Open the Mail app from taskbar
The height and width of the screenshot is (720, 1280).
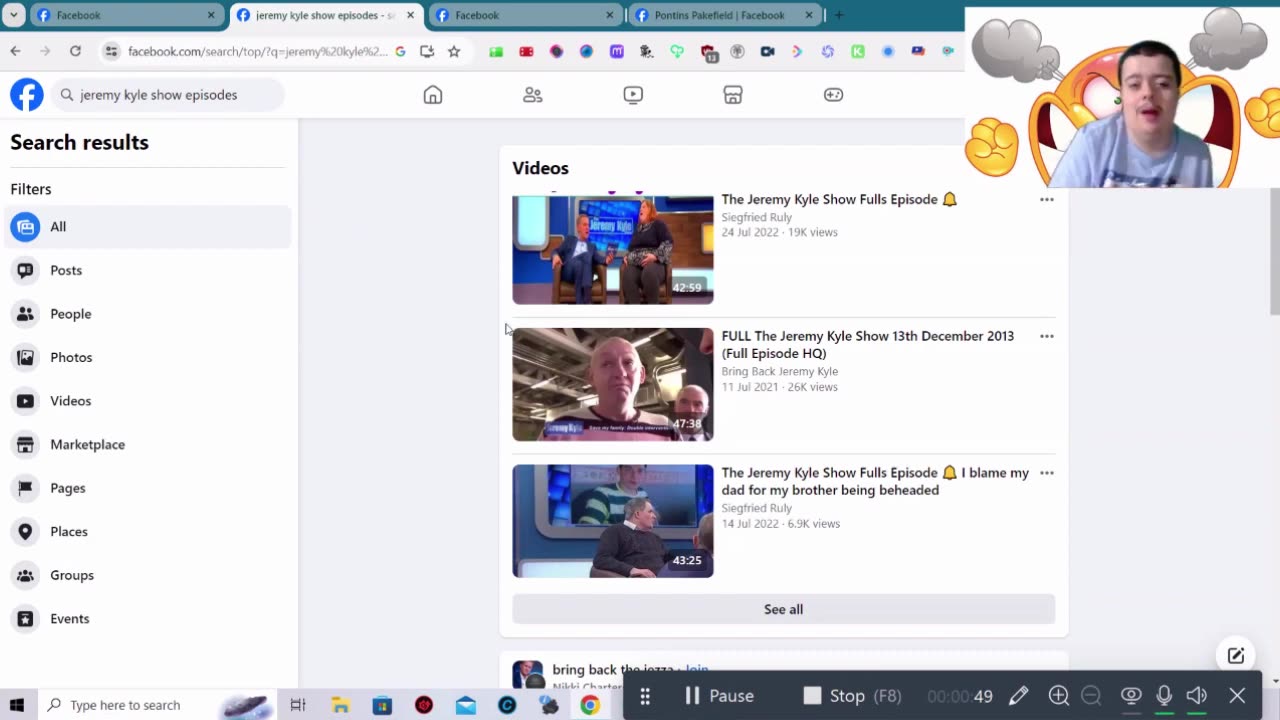466,705
